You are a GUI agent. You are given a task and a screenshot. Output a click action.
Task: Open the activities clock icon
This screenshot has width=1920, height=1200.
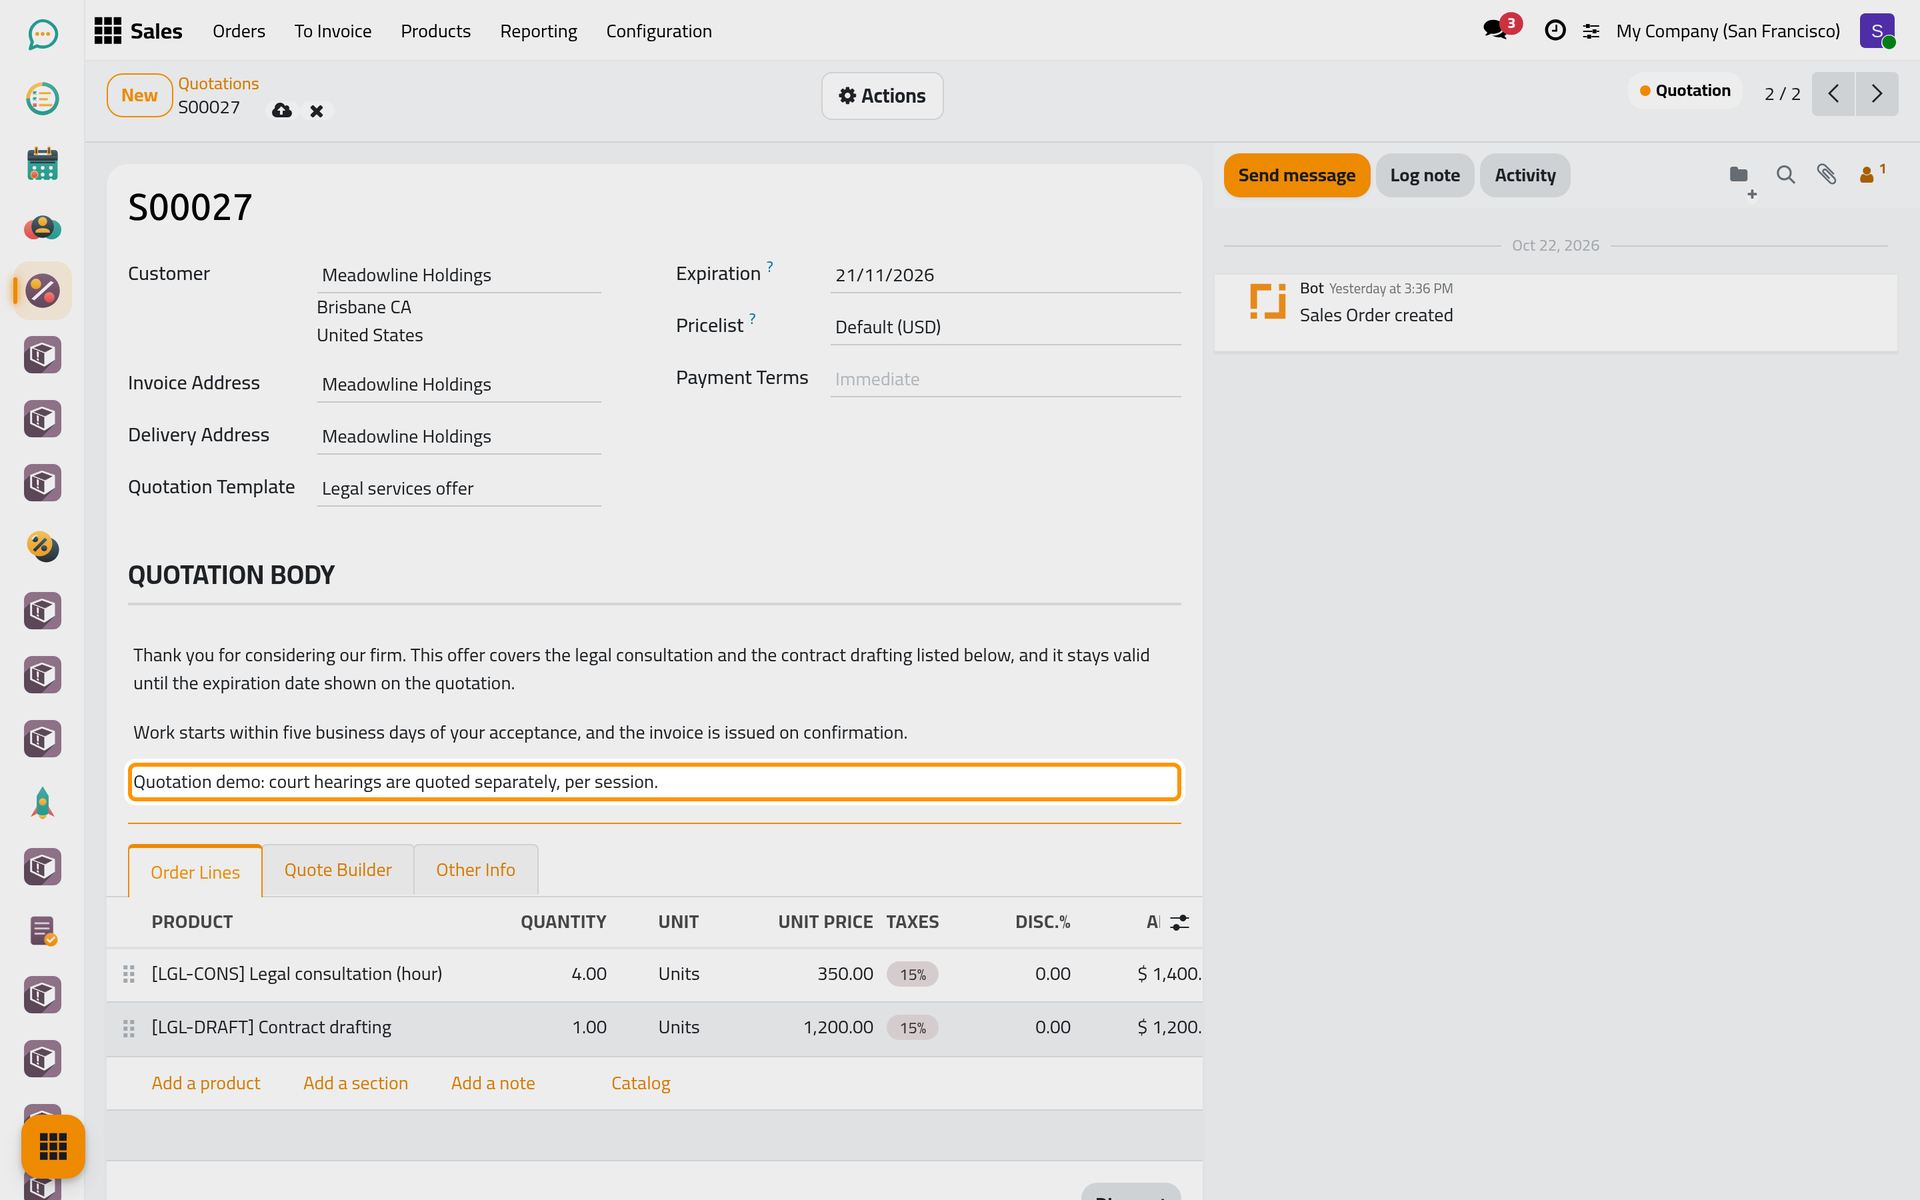[1555, 31]
